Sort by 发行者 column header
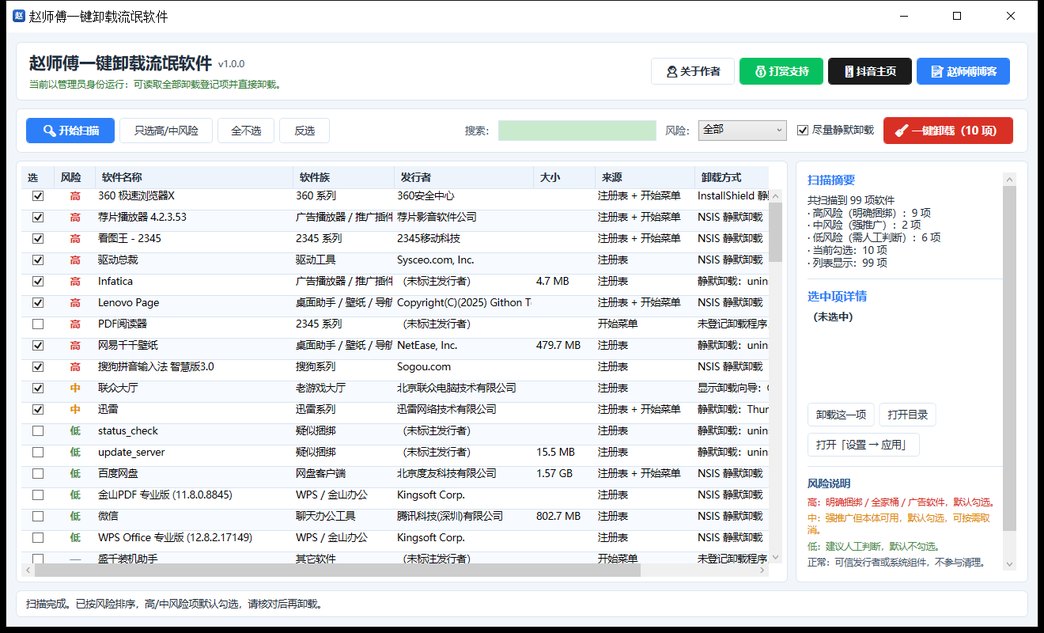The width and height of the screenshot is (1044, 633). point(463,177)
